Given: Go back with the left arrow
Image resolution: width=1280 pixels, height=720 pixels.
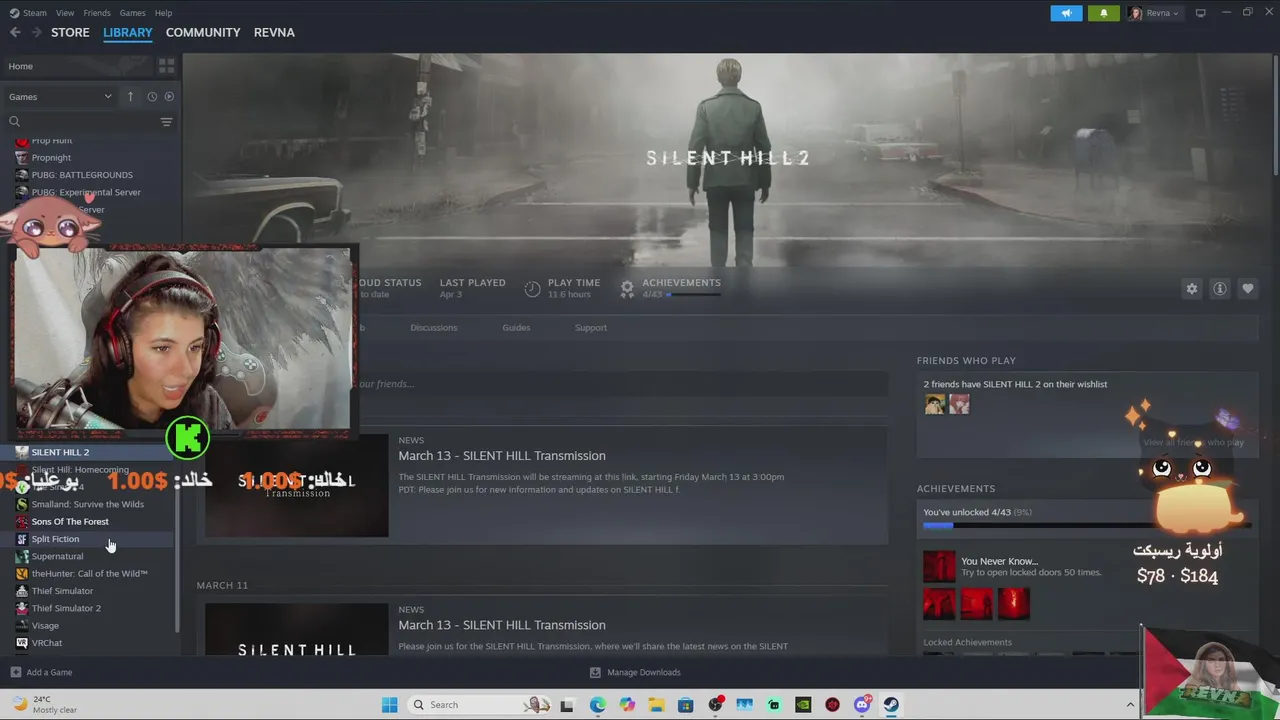Looking at the screenshot, I should click(15, 32).
